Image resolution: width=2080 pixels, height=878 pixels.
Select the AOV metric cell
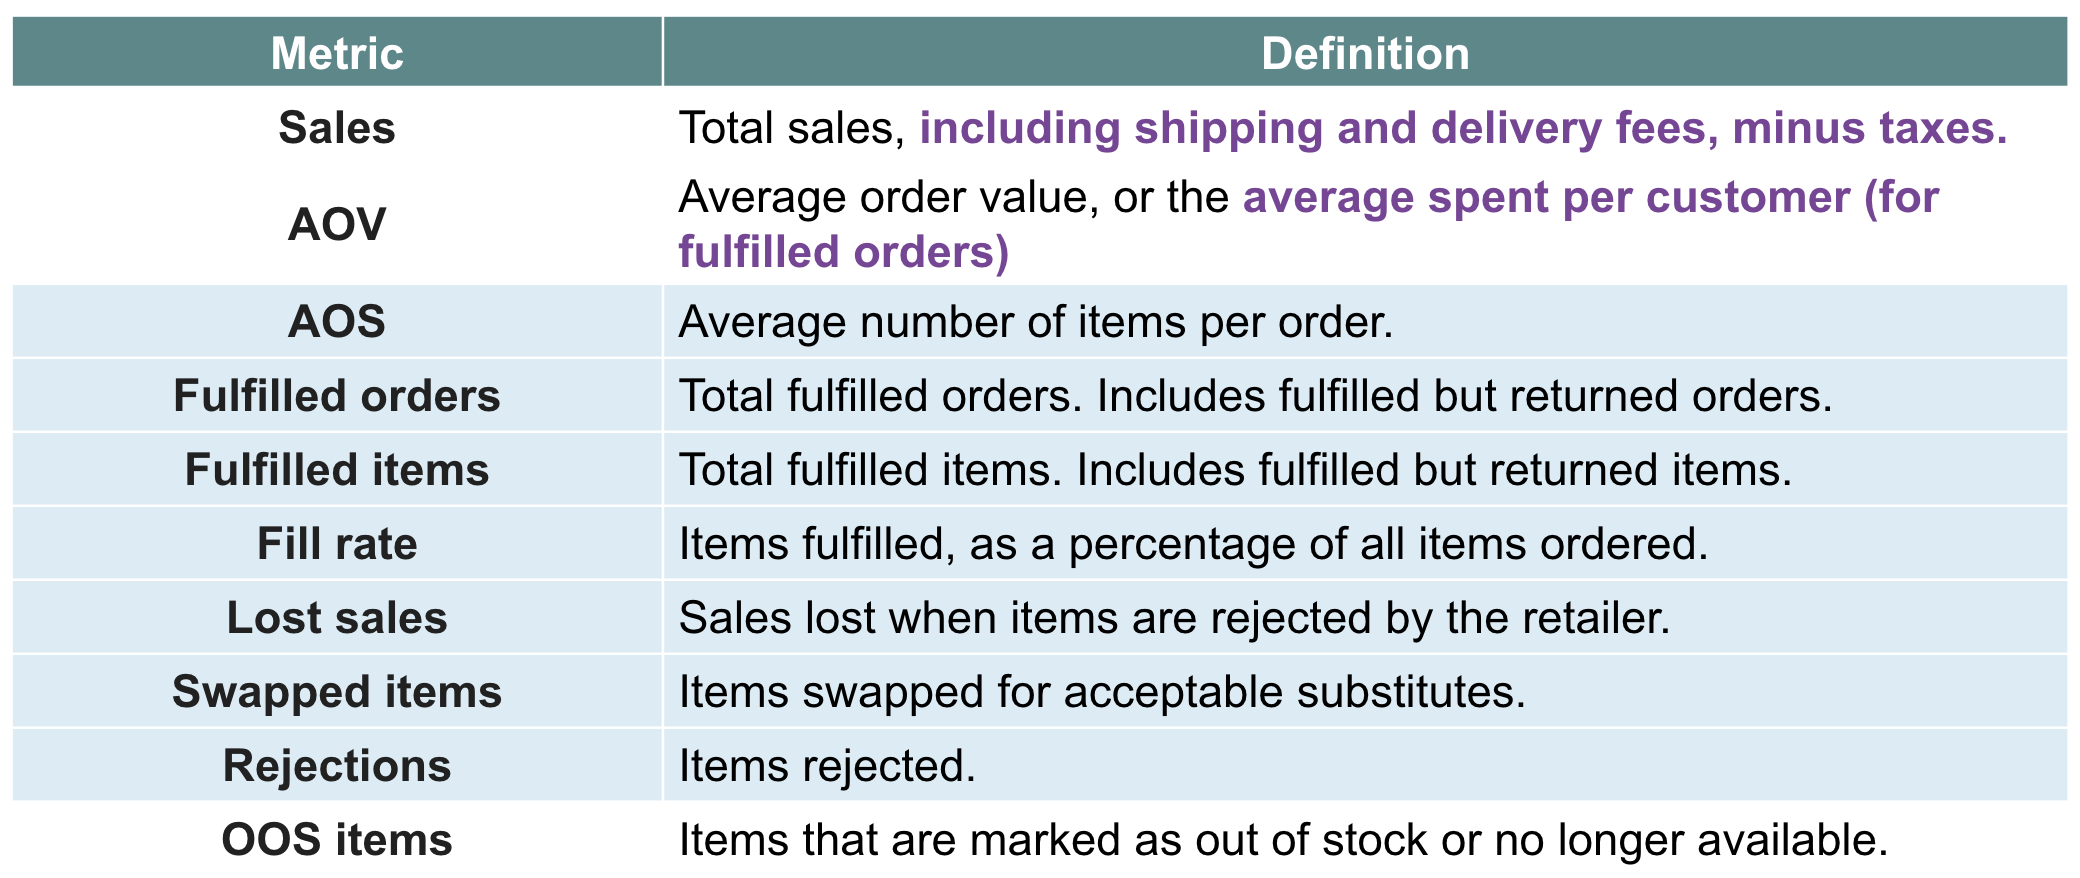337,224
